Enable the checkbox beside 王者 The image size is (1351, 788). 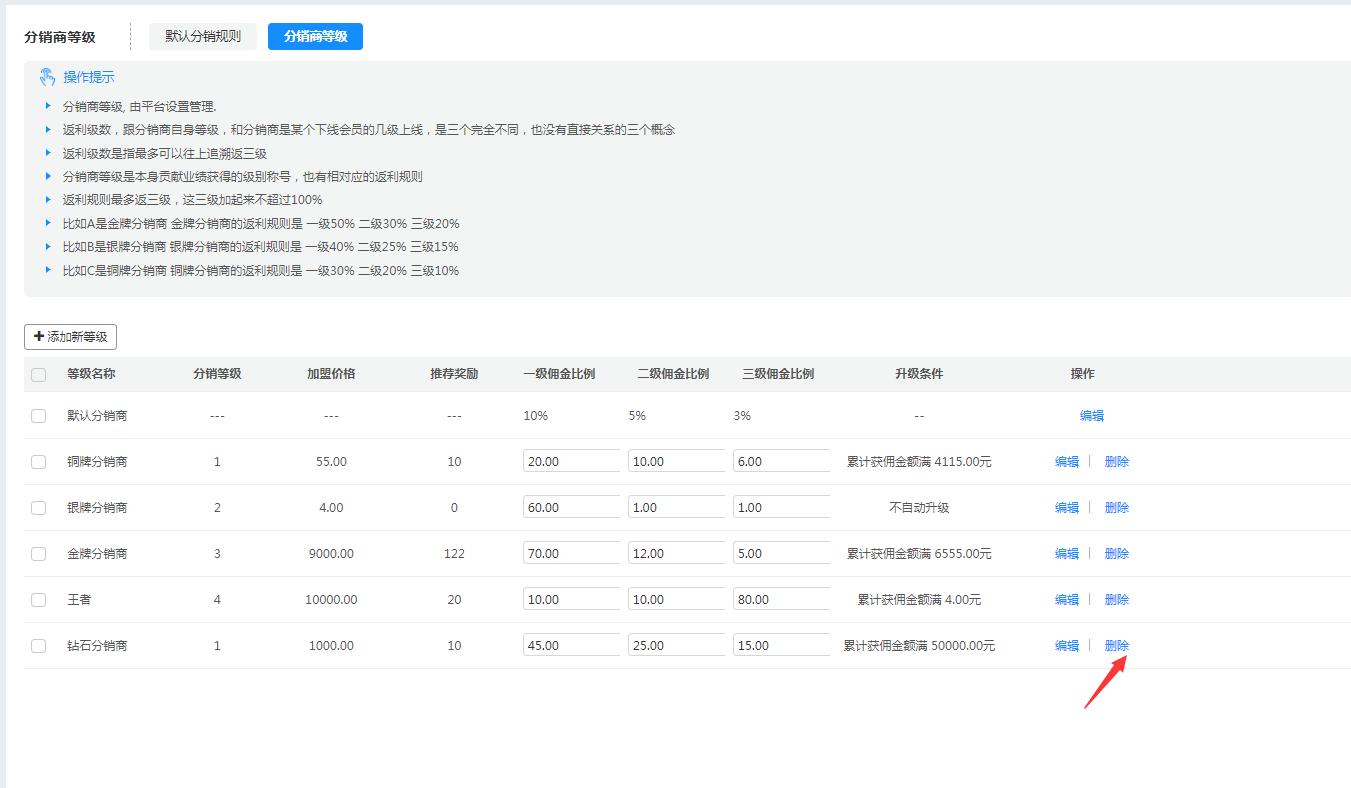[38, 600]
